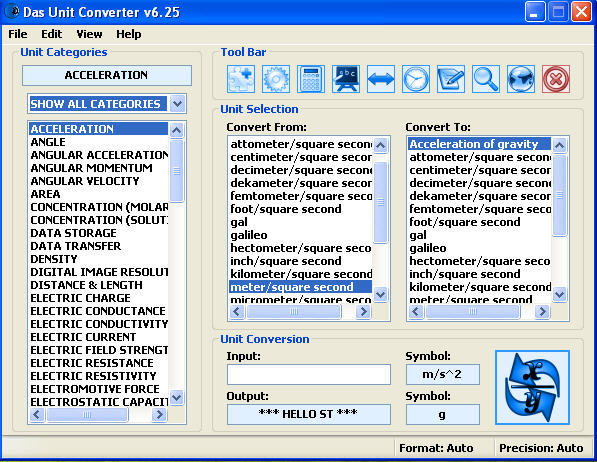The width and height of the screenshot is (597, 462).
Task: Choose inch/square second in Convert To
Action: (479, 274)
